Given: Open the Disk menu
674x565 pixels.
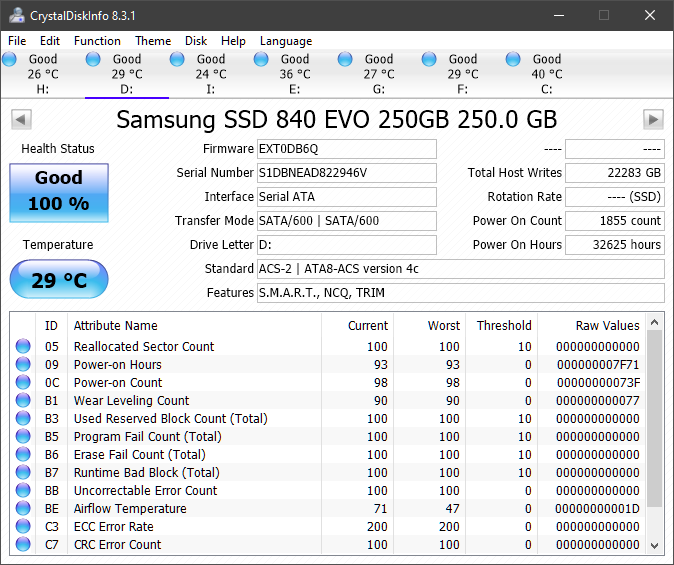Looking at the screenshot, I should point(196,41).
